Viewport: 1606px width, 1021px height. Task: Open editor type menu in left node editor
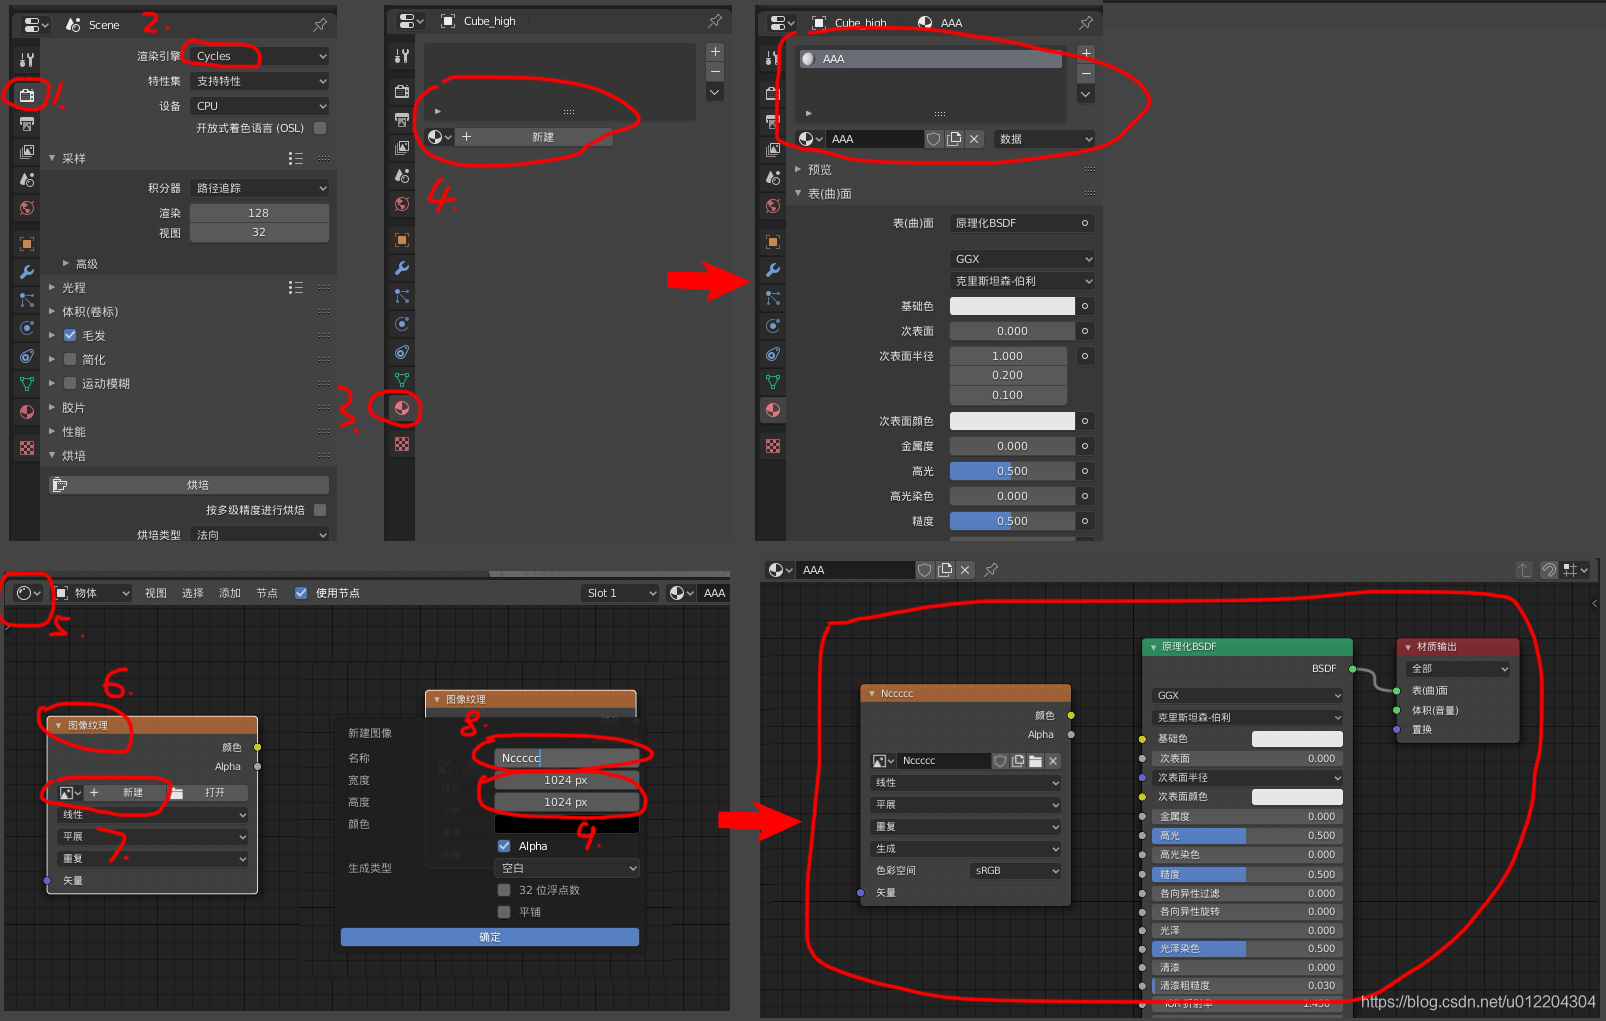[29, 593]
